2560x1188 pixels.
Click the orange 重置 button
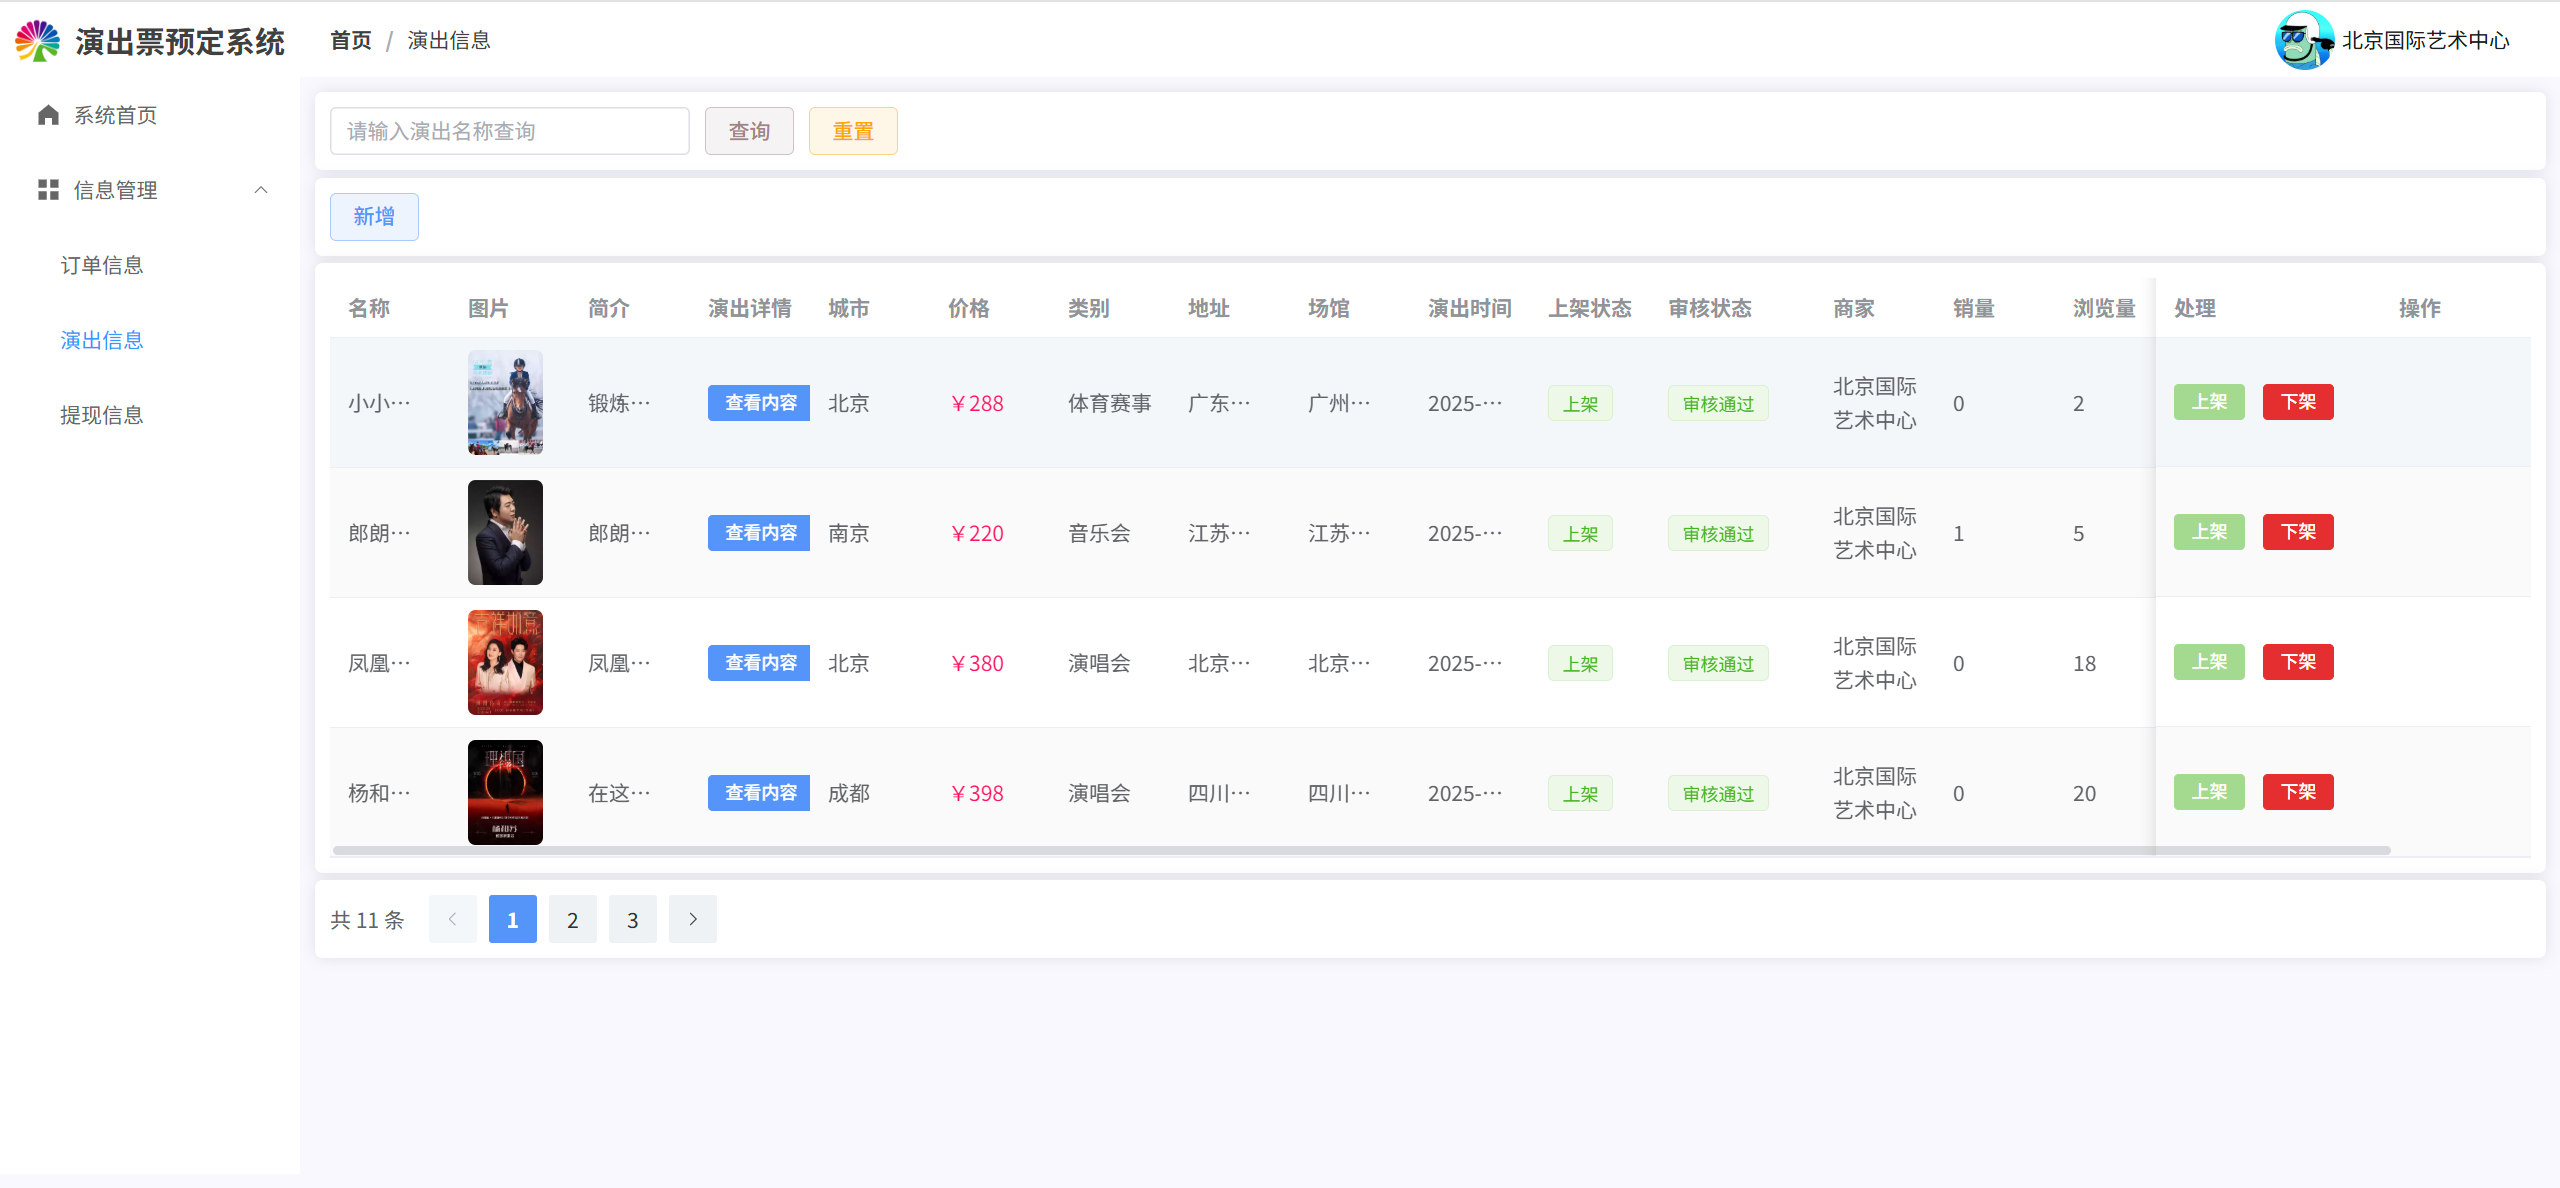tap(852, 131)
